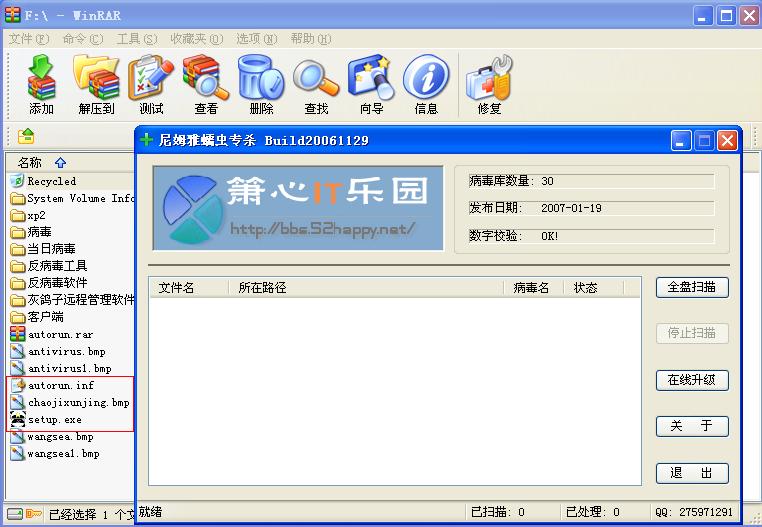Open the 帮助(H) menu
This screenshot has height=527, width=762.
pyautogui.click(x=311, y=39)
